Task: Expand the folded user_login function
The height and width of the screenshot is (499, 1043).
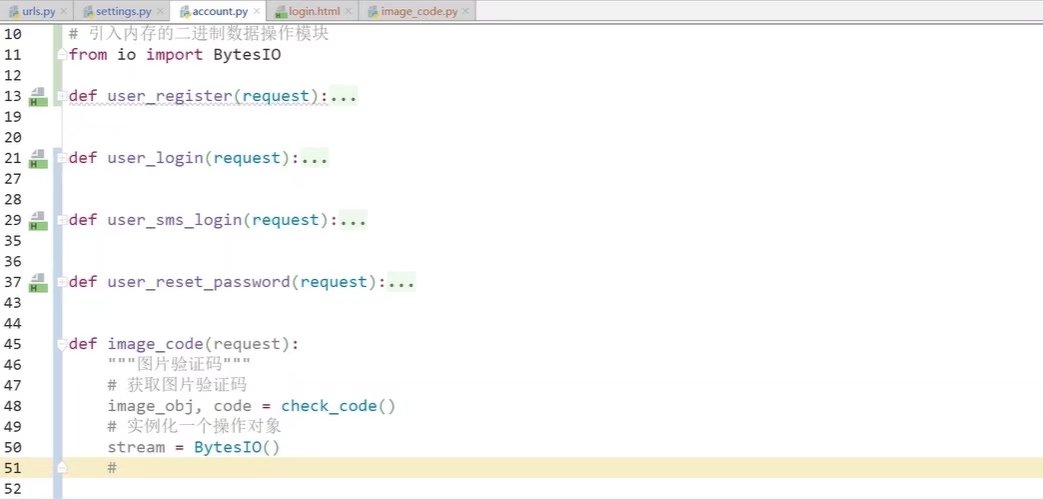Action: point(62,158)
